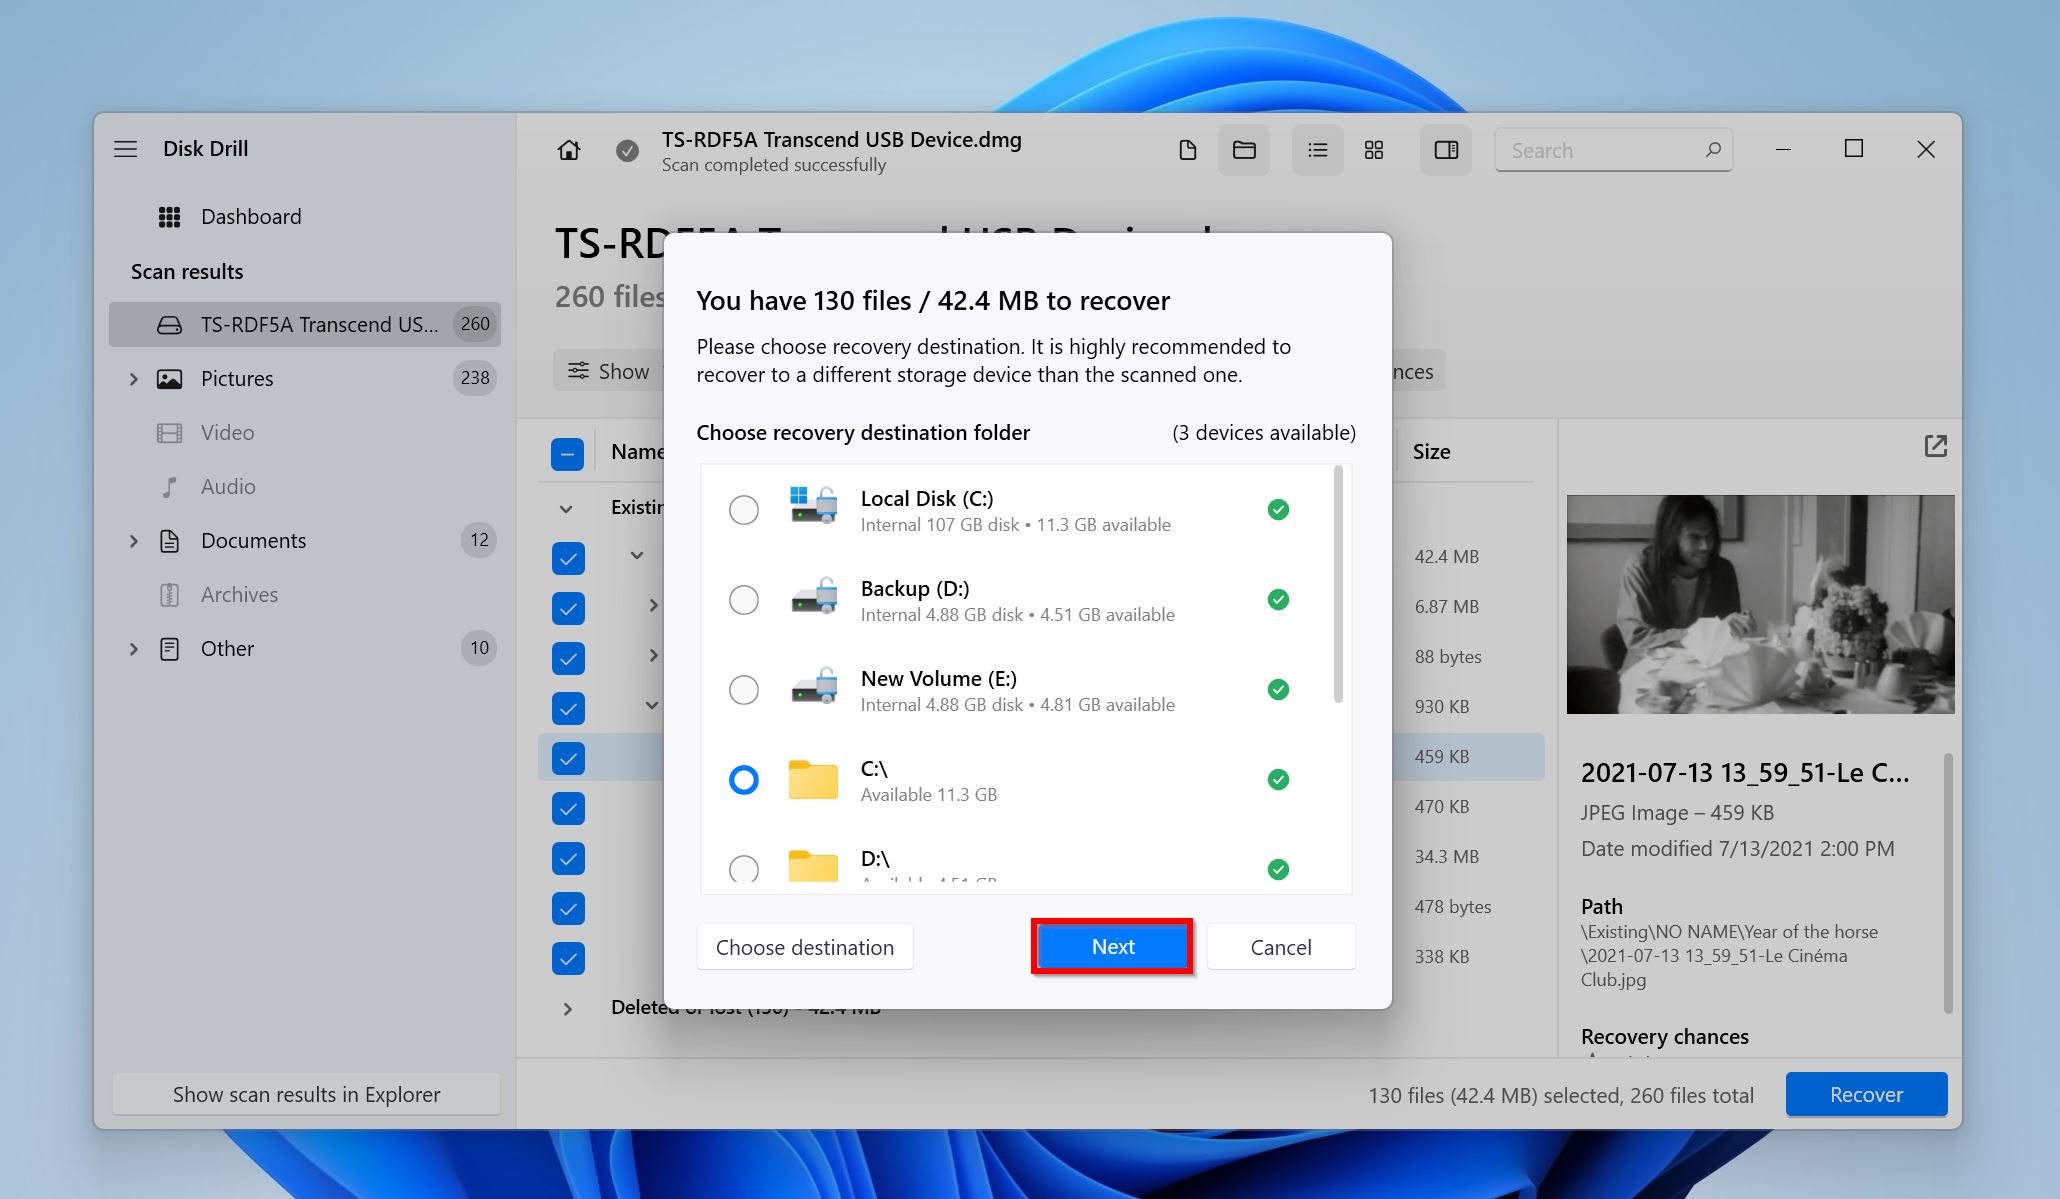Click the list view icon
This screenshot has width=2060, height=1199.
point(1314,148)
